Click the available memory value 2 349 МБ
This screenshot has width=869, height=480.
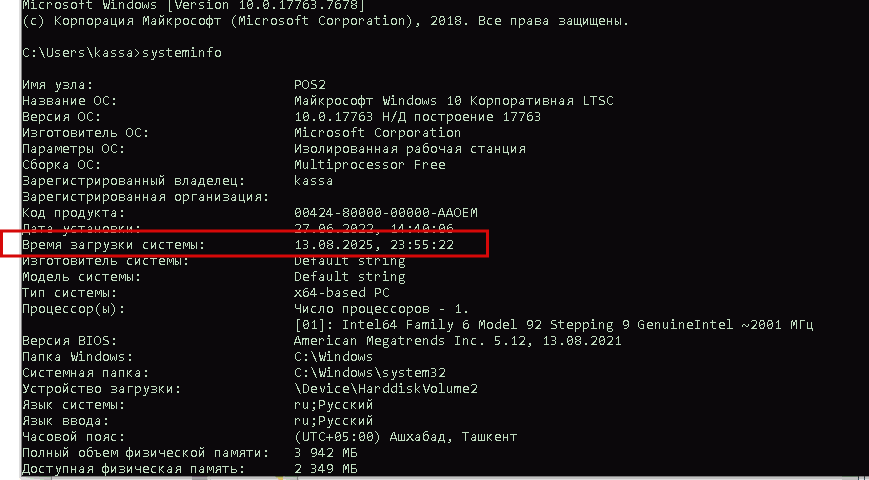point(325,469)
